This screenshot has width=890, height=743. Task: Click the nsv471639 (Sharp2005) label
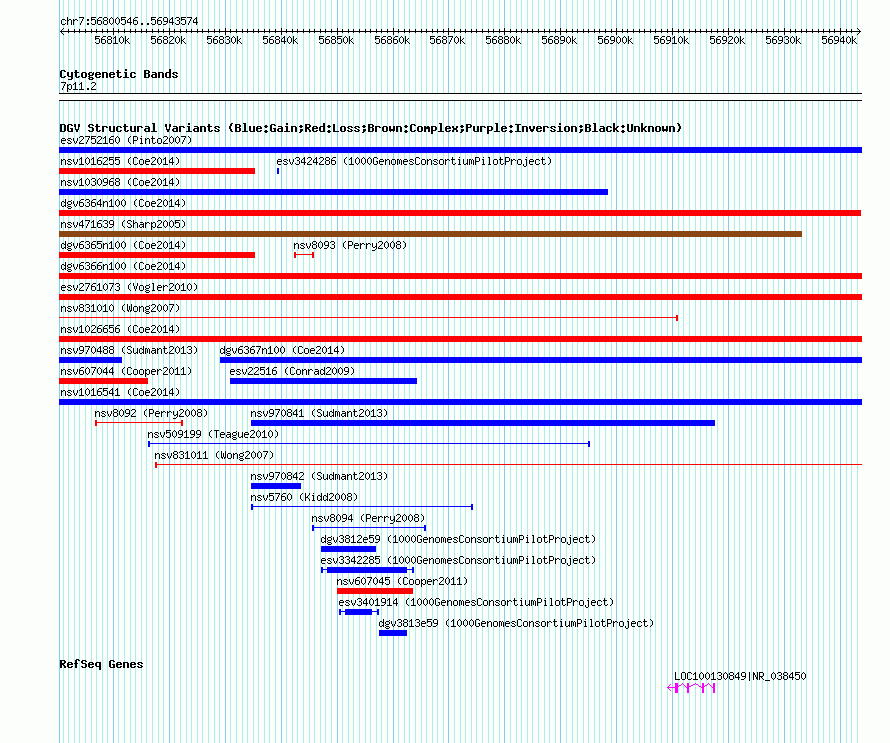123,224
